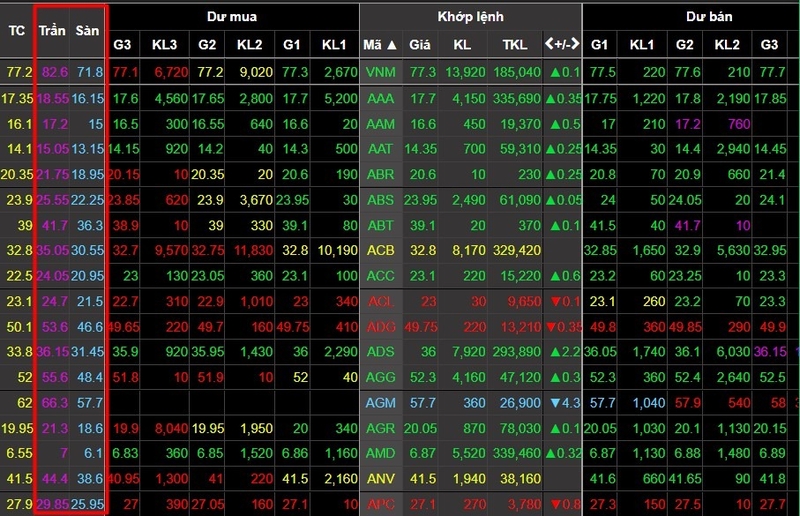The width and height of the screenshot is (800, 516).
Task: Open the AAA stock symbol
Action: [x=381, y=98]
